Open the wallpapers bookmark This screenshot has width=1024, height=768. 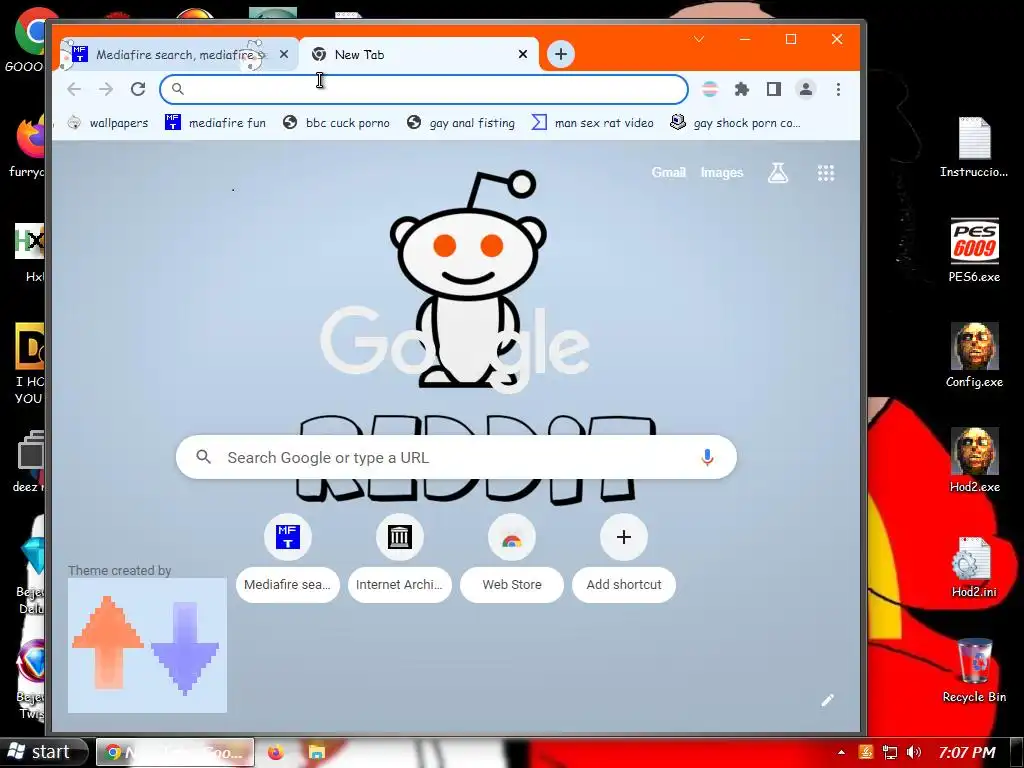(108, 123)
